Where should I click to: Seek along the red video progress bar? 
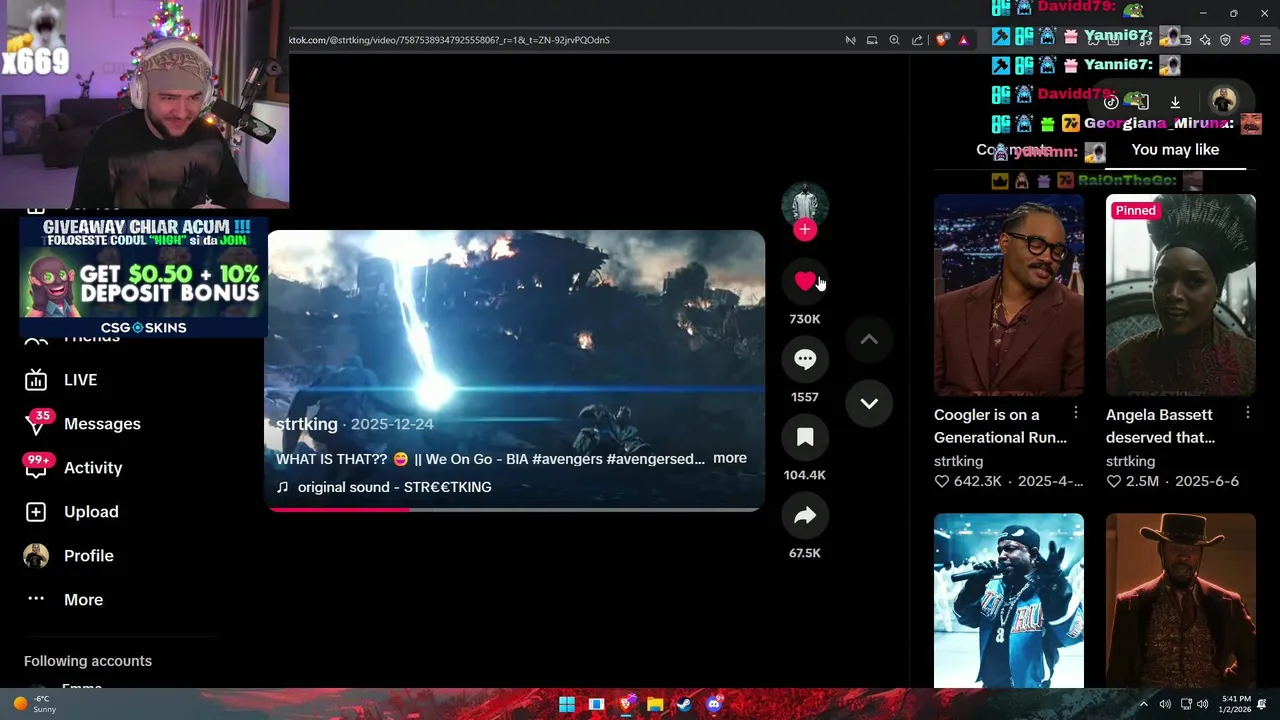point(516,509)
